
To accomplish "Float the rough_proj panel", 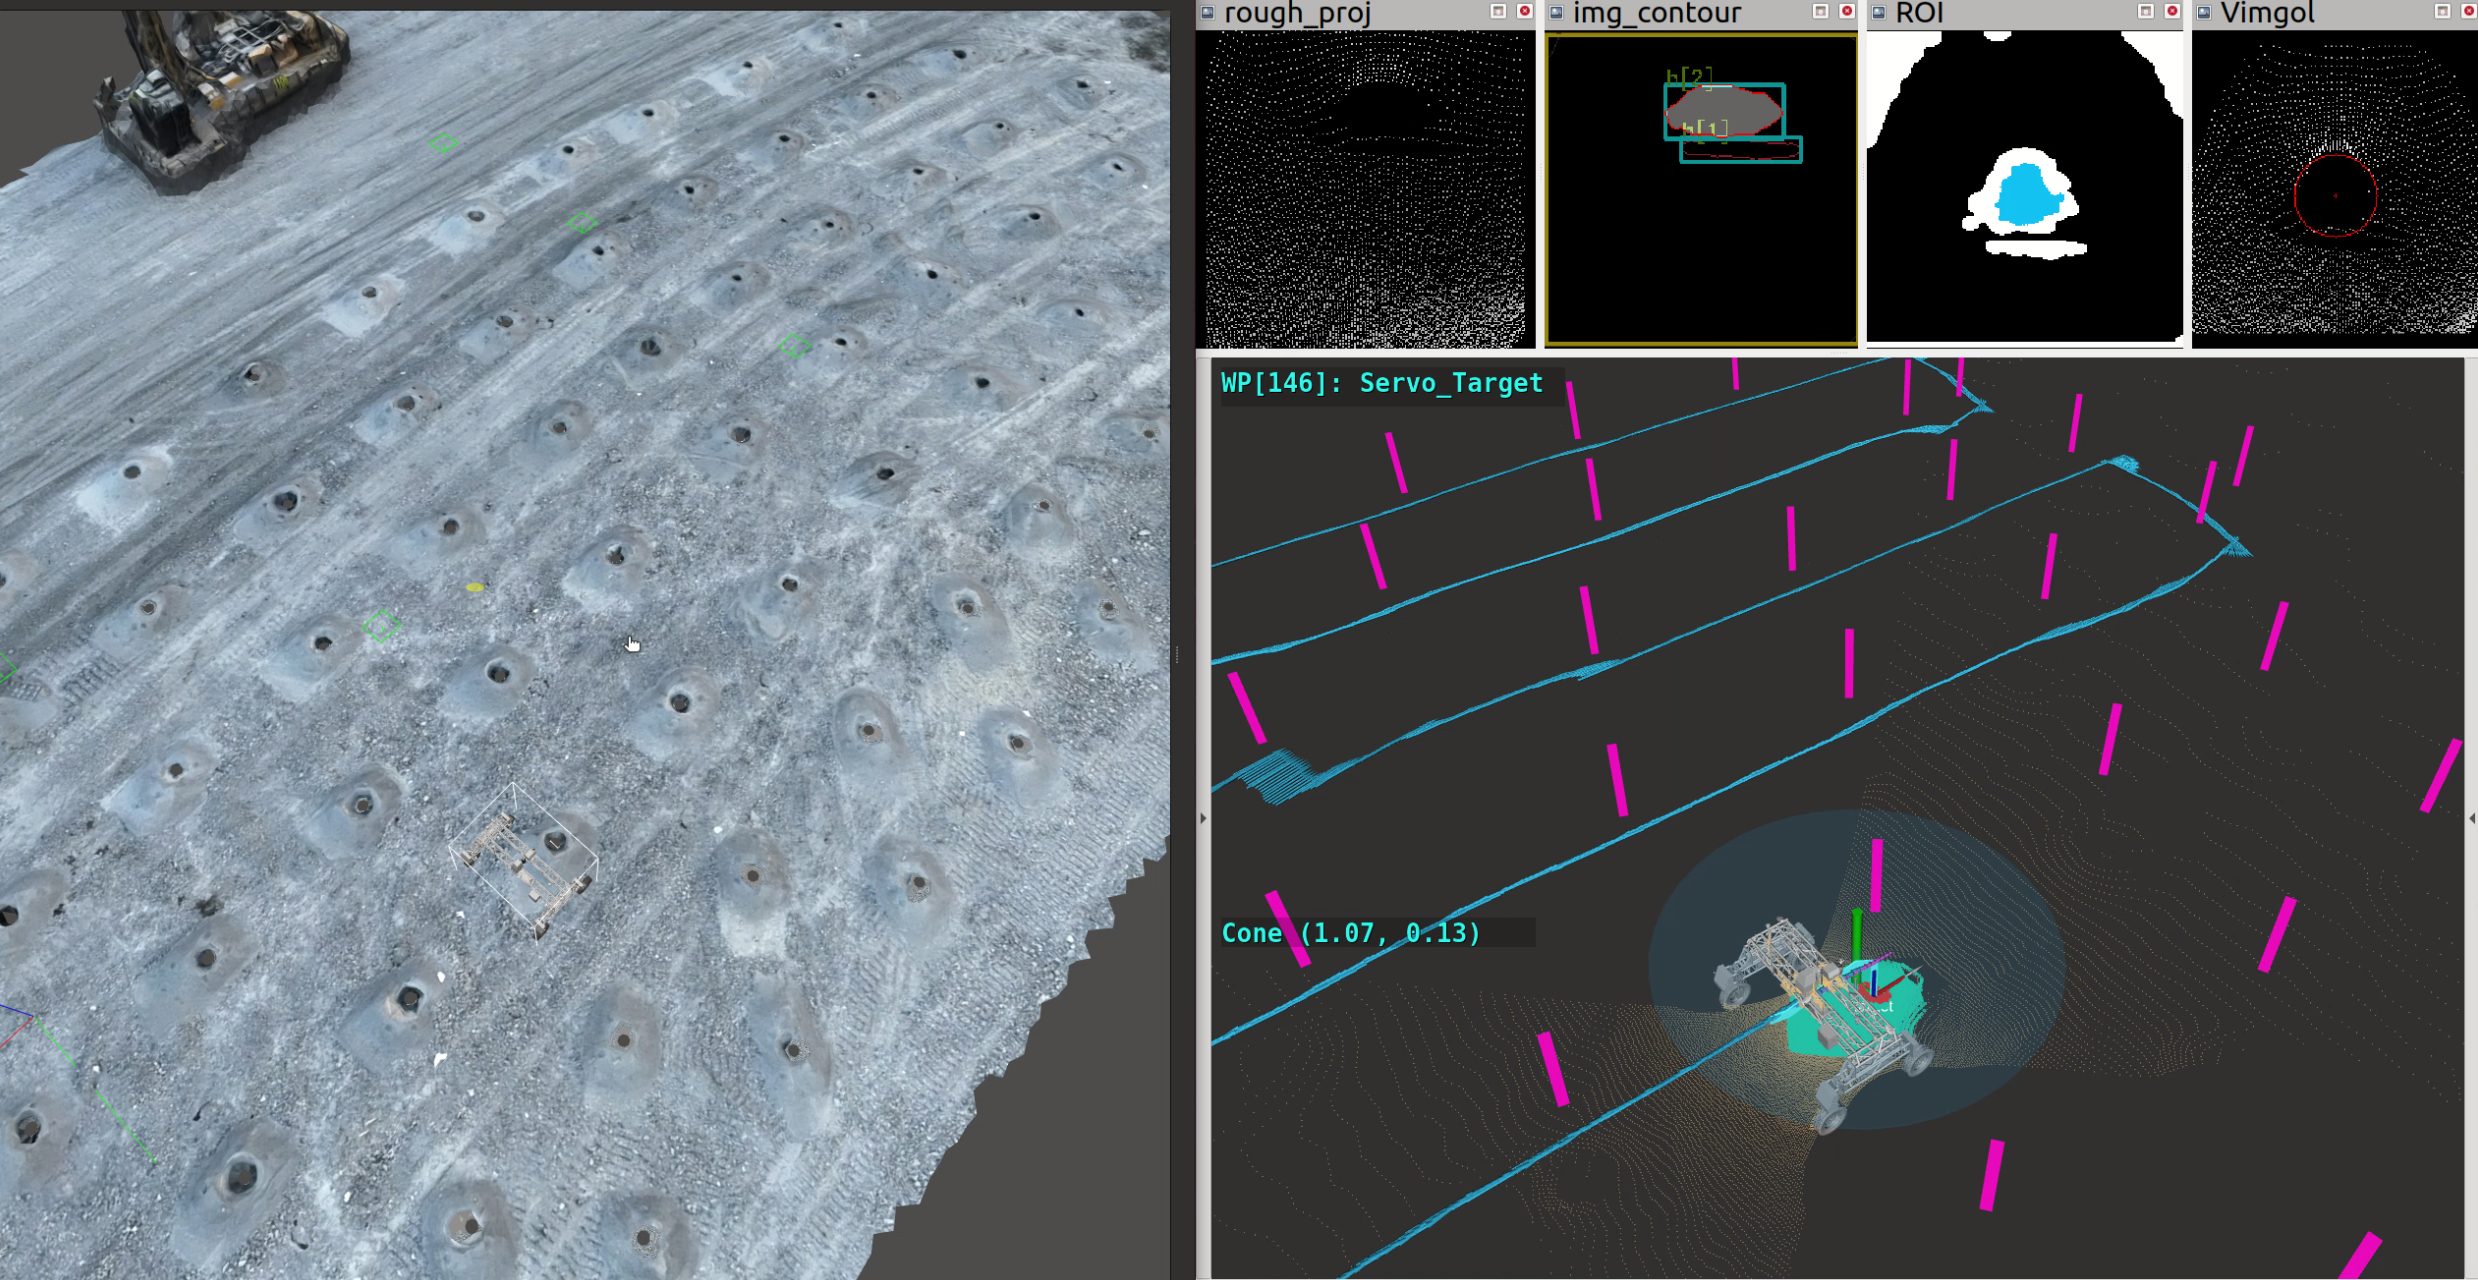I will click(x=1497, y=11).
